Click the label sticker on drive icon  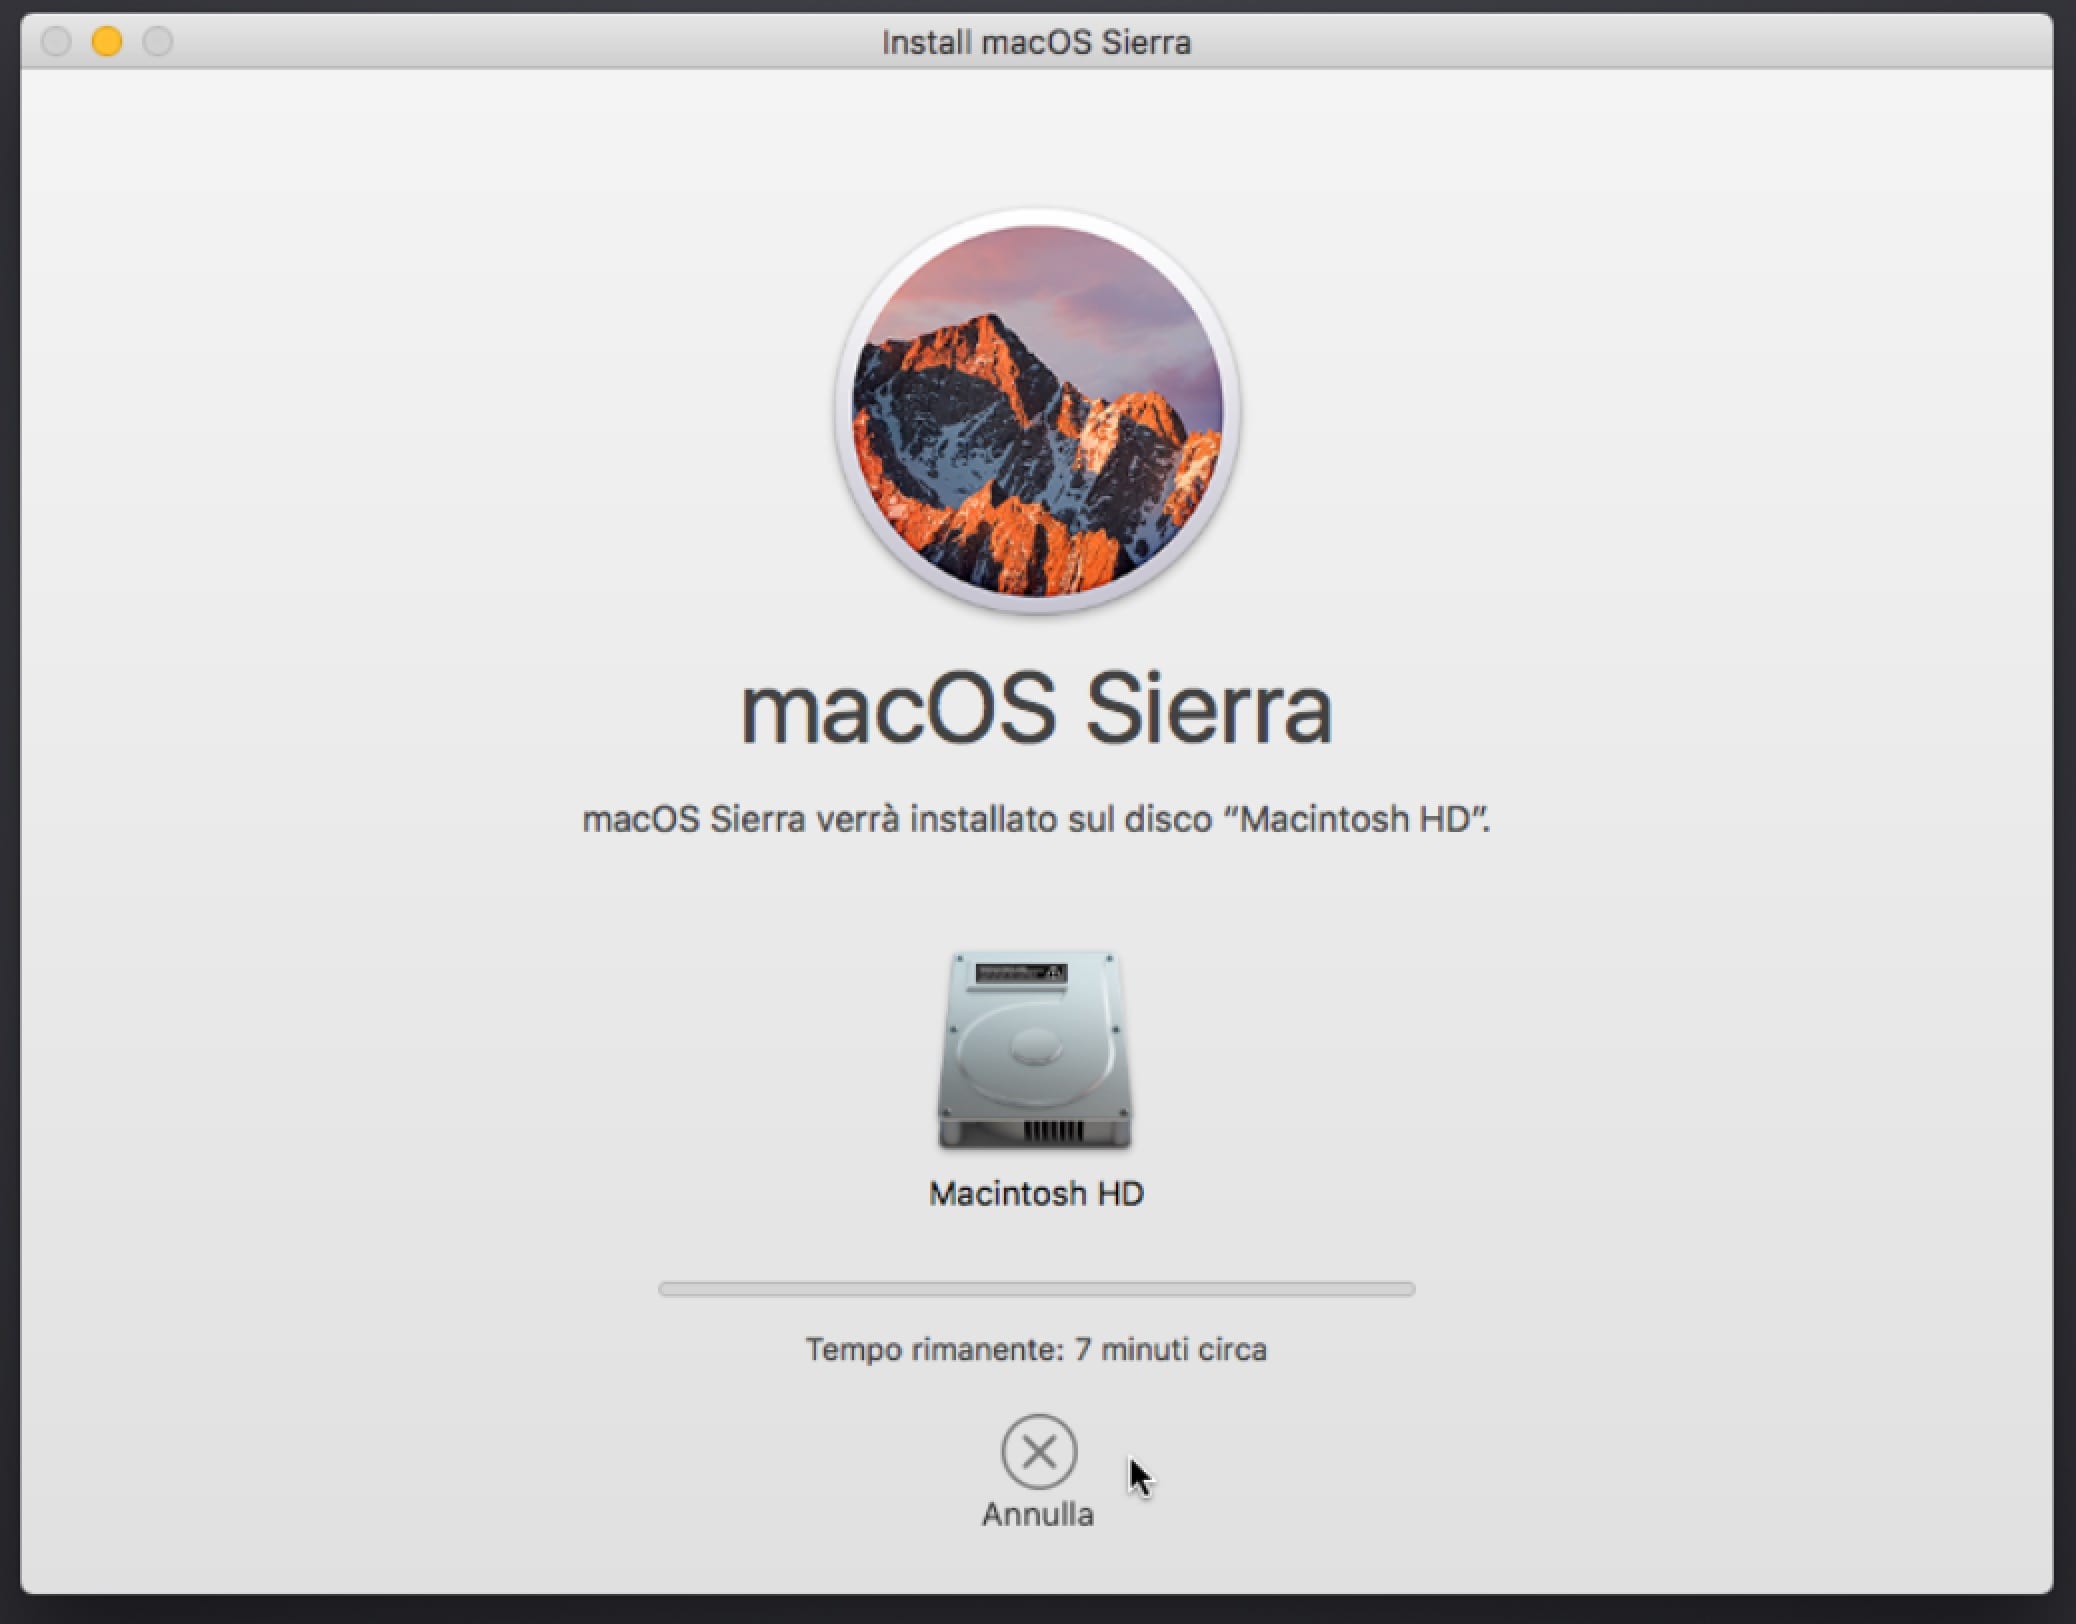(x=1021, y=973)
